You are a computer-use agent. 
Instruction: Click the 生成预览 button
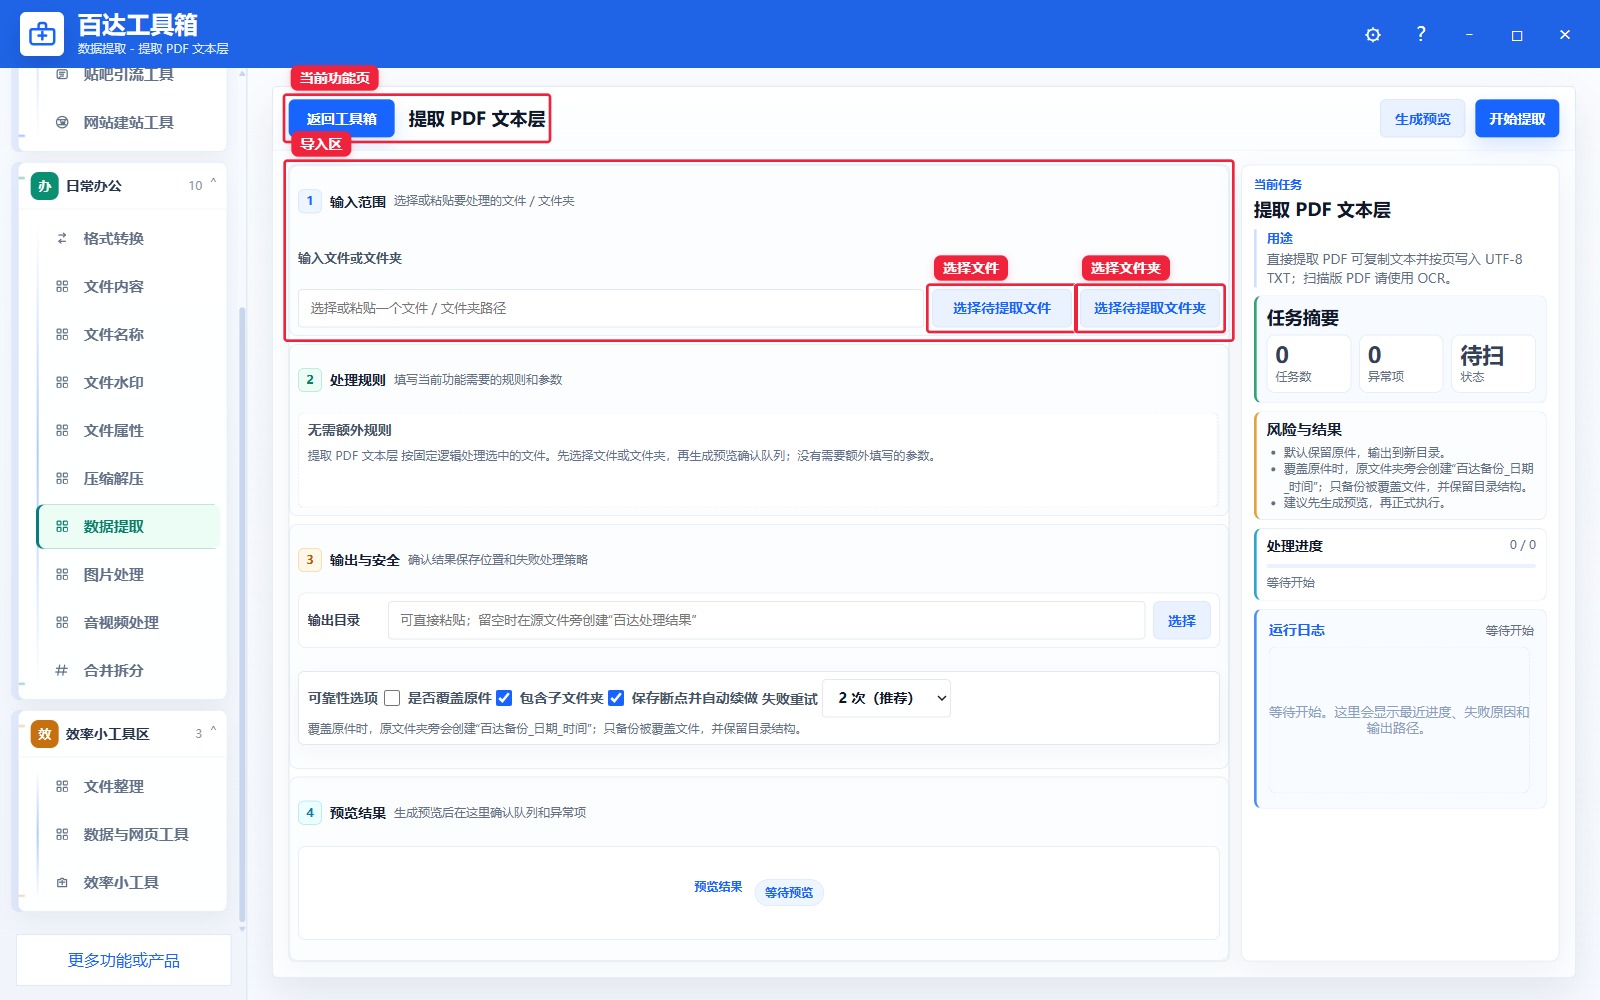tap(1422, 119)
